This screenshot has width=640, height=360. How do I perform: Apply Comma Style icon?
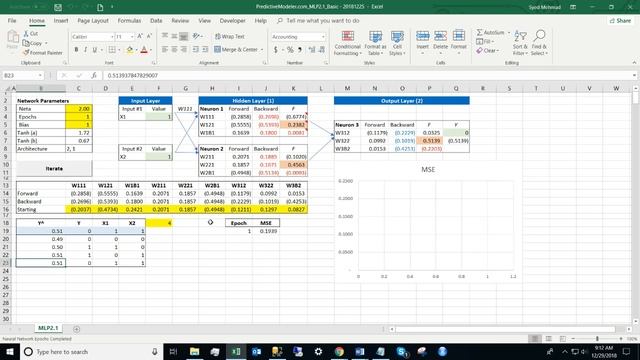(300, 50)
